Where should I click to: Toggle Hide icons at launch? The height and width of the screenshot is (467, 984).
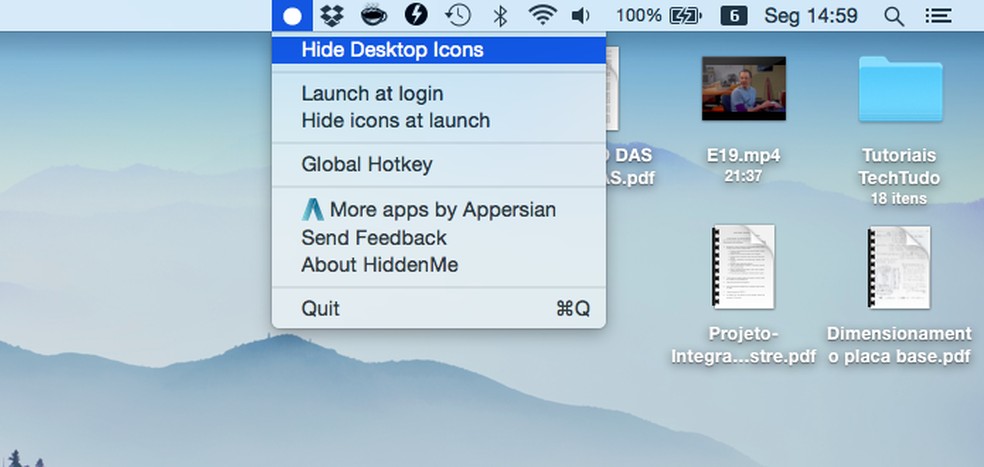pos(439,121)
